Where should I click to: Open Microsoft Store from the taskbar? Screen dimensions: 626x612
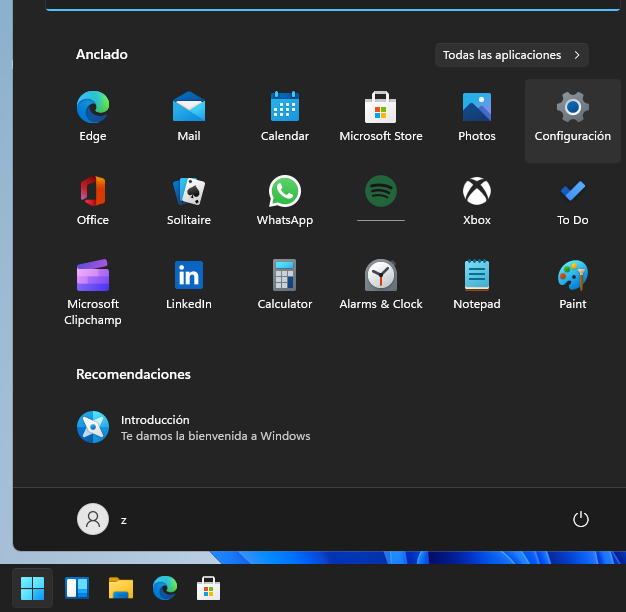coord(208,588)
